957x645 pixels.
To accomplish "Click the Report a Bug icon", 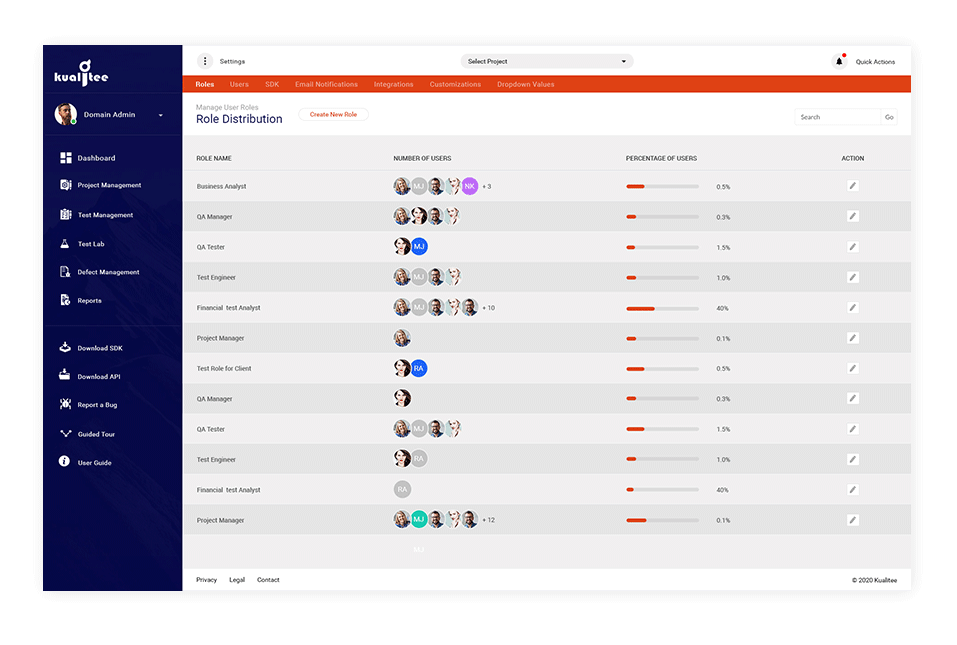I will tap(63, 404).
